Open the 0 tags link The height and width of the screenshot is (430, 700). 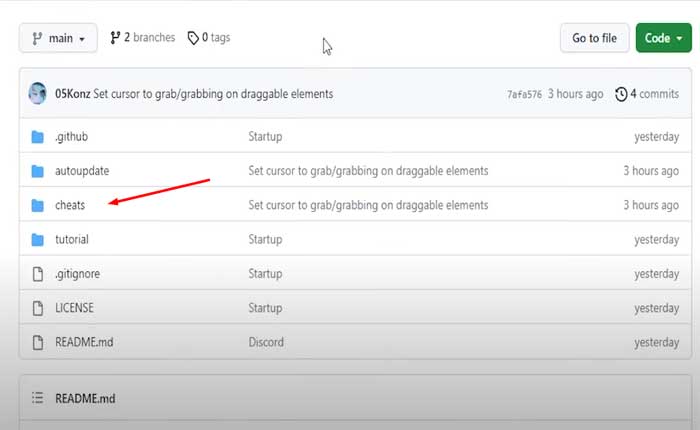(208, 38)
